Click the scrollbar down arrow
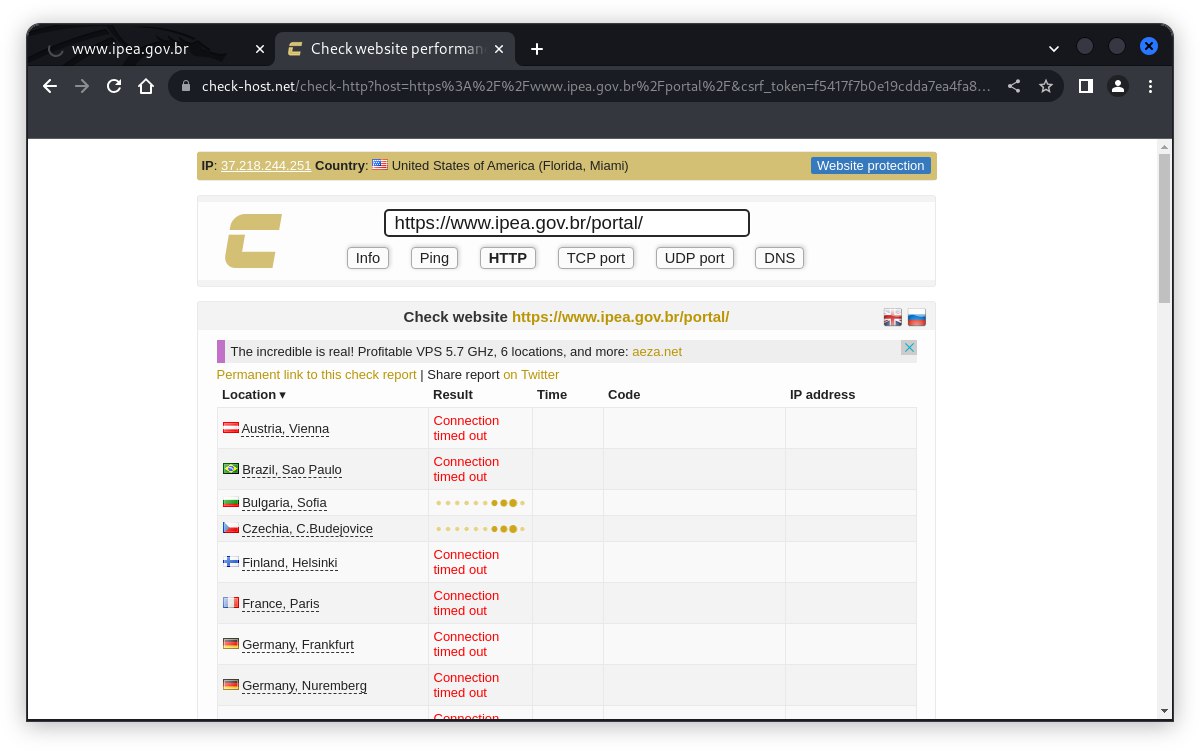 pos(1164,710)
